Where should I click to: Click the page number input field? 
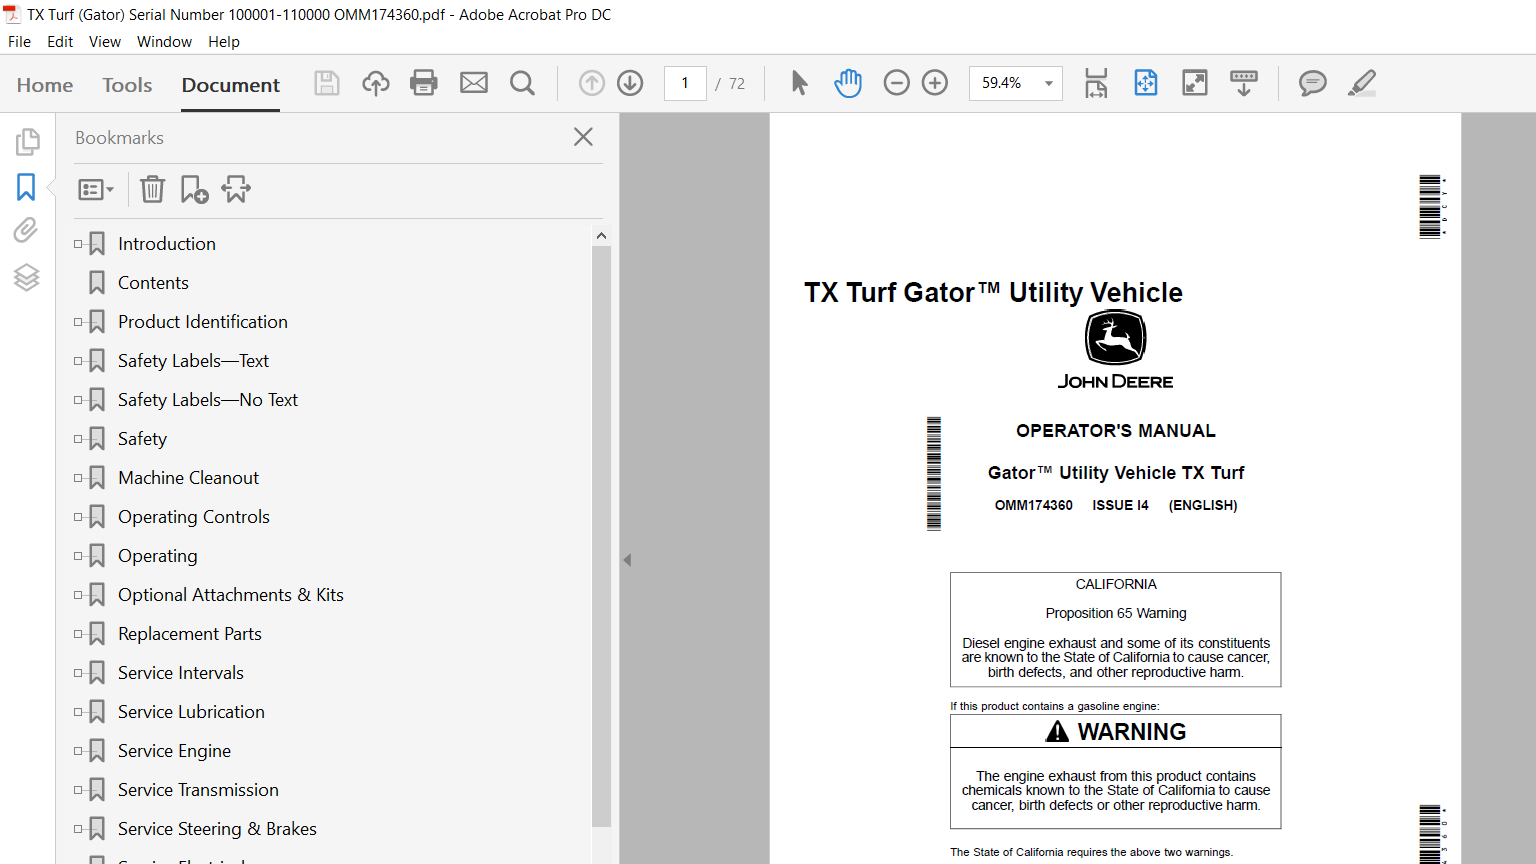point(685,83)
